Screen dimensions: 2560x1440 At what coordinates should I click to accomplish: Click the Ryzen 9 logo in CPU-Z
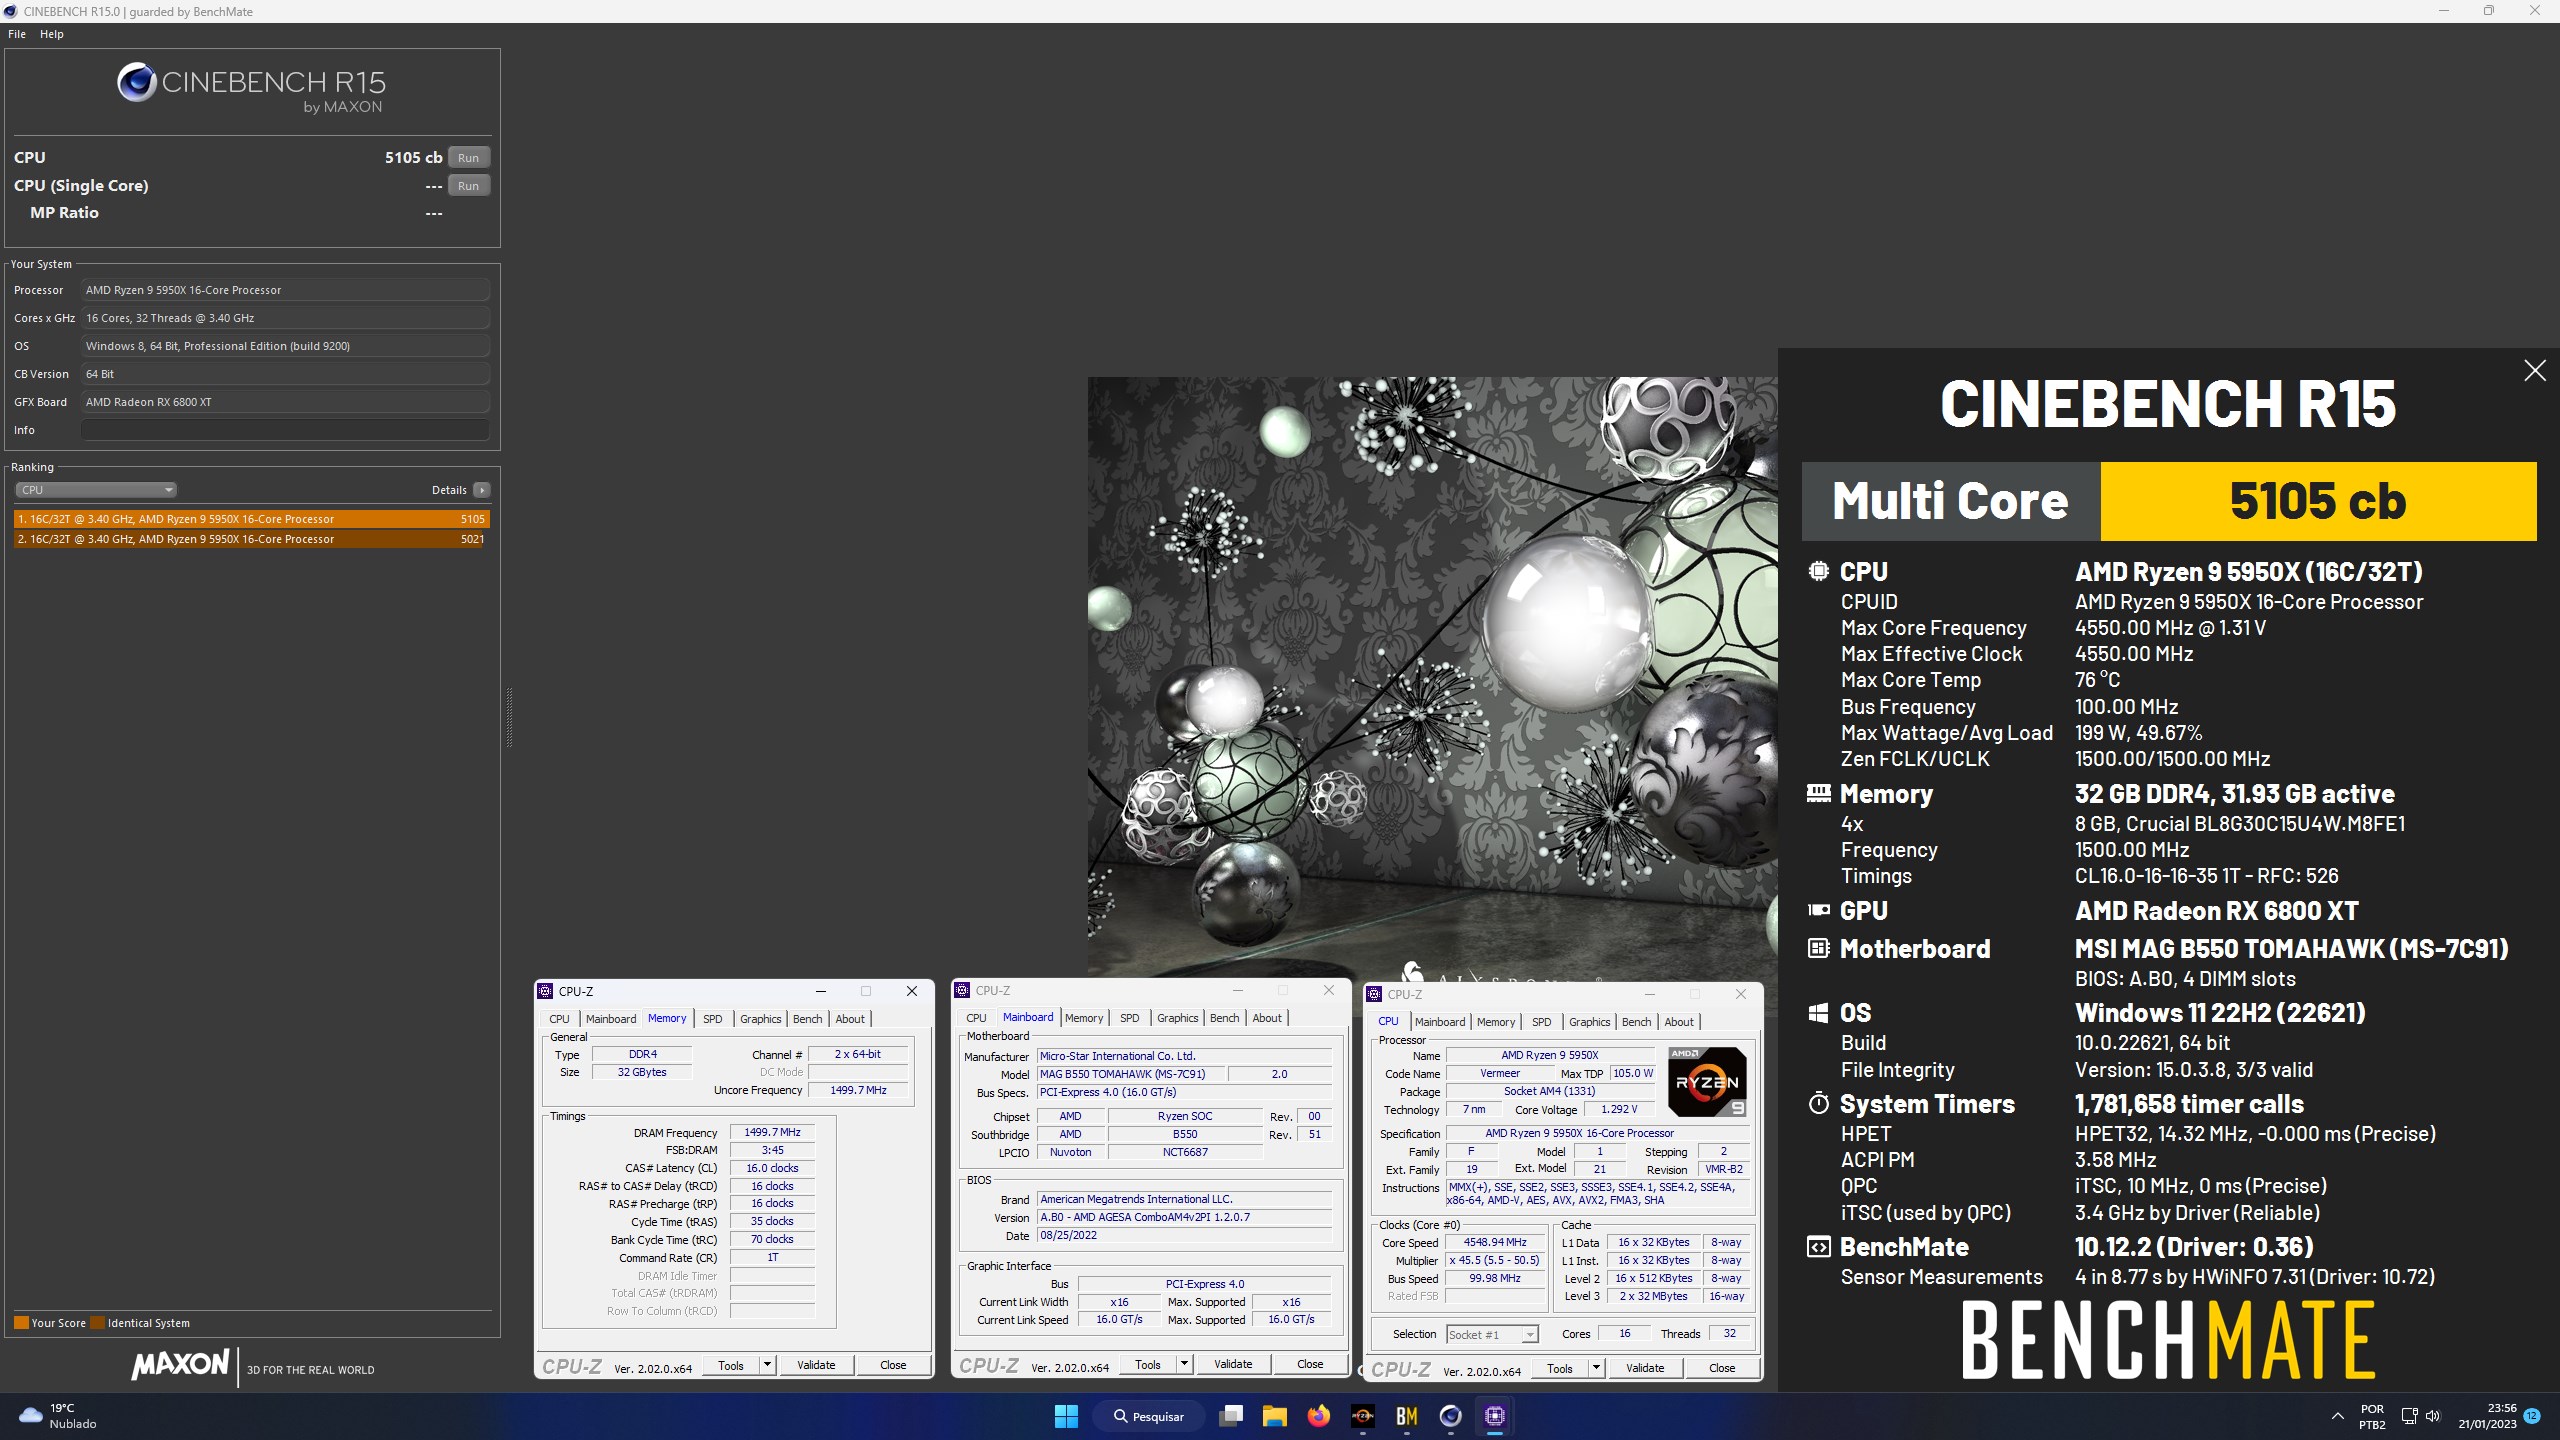(1707, 1082)
